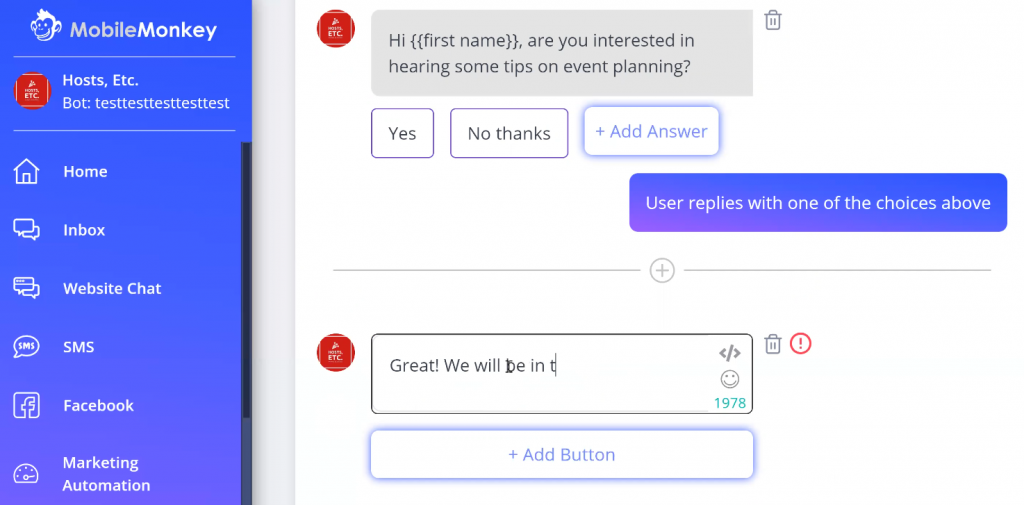Select the 'No thanks' answer button
This screenshot has width=1024, height=505.
(x=509, y=133)
